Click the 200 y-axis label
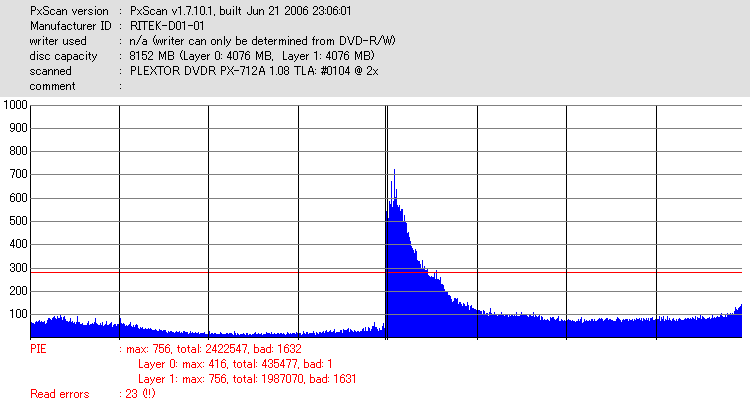The width and height of the screenshot is (750, 406). pyautogui.click(x=18, y=291)
